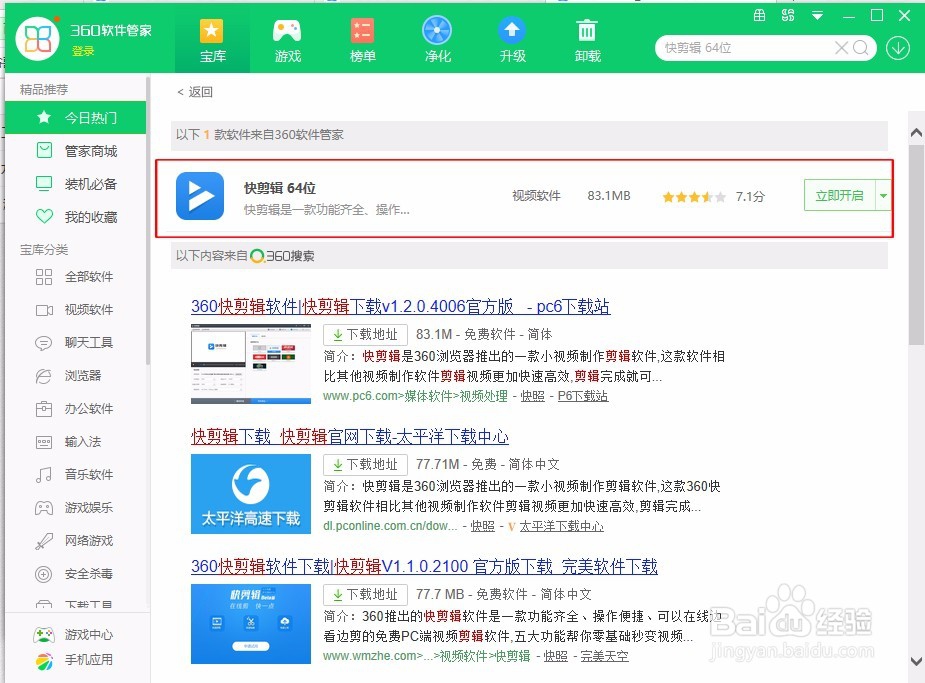Click the 太平洋高速下载 thumbnail
Image resolution: width=925 pixels, height=683 pixels.
[251, 494]
